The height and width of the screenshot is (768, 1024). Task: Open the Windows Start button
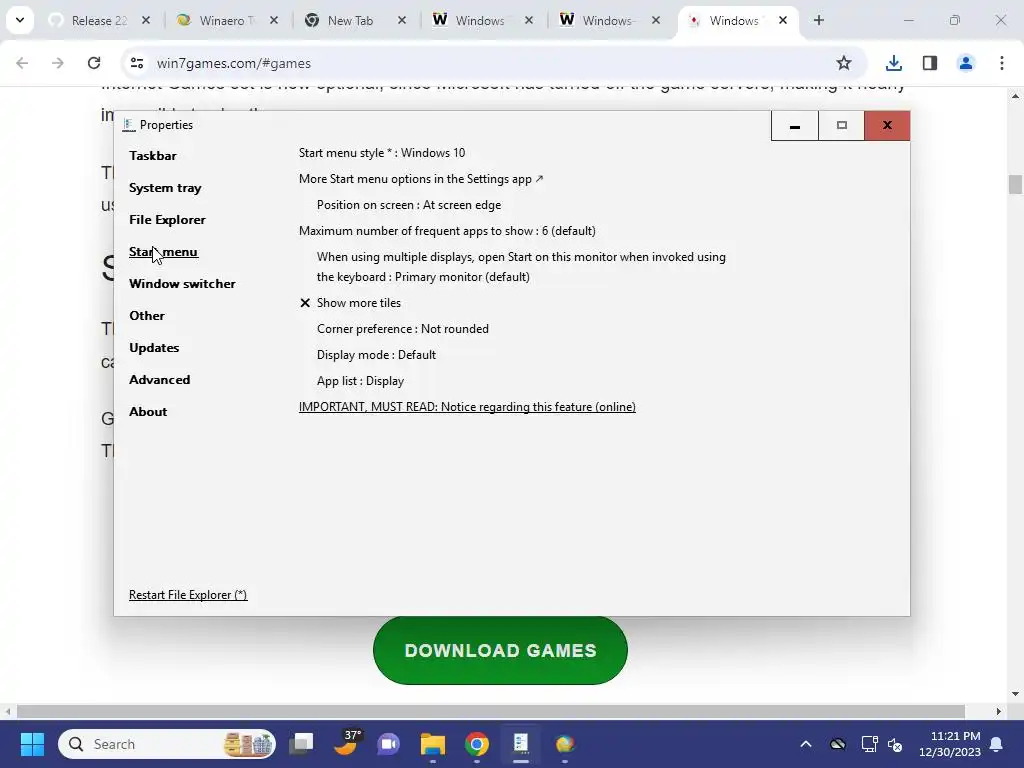[x=32, y=744]
